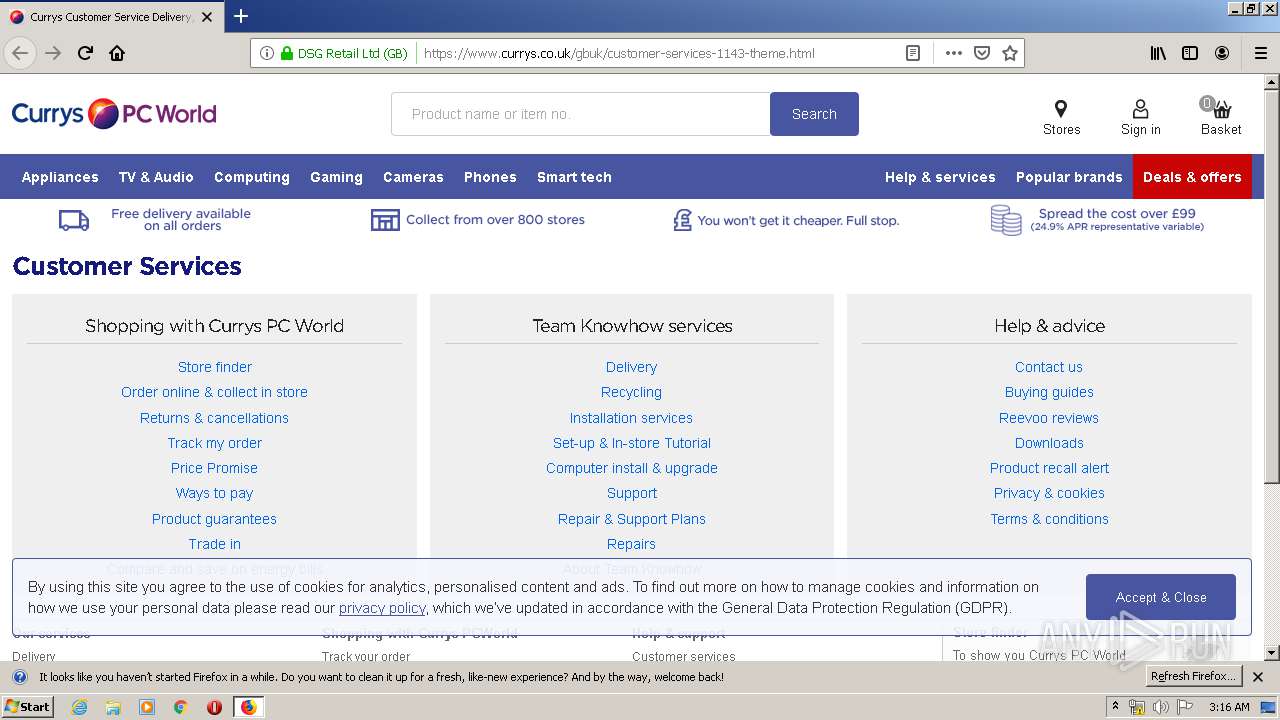Open the Phones menu
The width and height of the screenshot is (1280, 720).
pyautogui.click(x=490, y=177)
